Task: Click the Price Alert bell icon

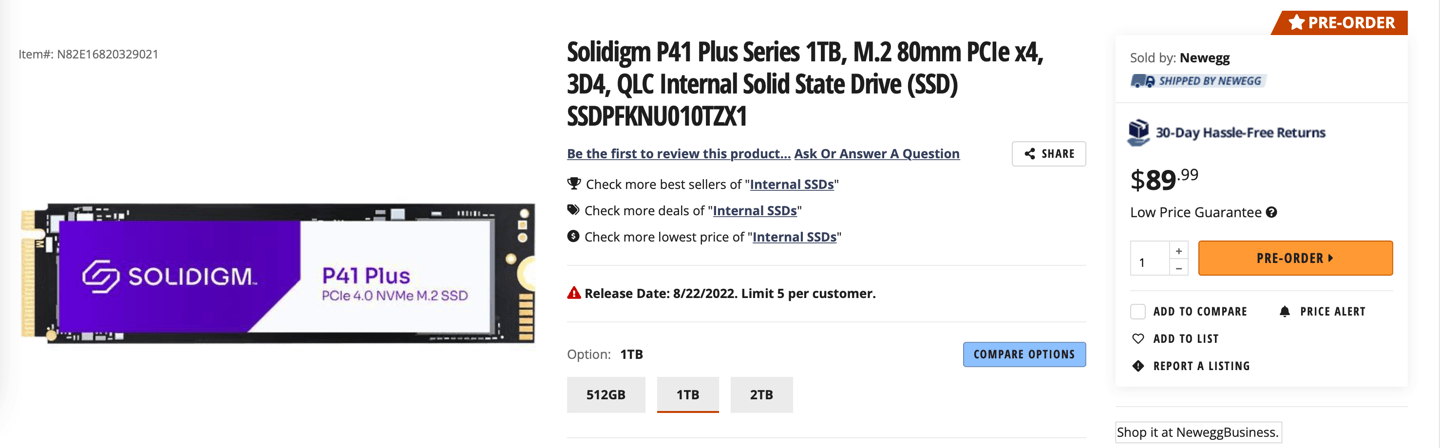Action: click(x=1285, y=312)
